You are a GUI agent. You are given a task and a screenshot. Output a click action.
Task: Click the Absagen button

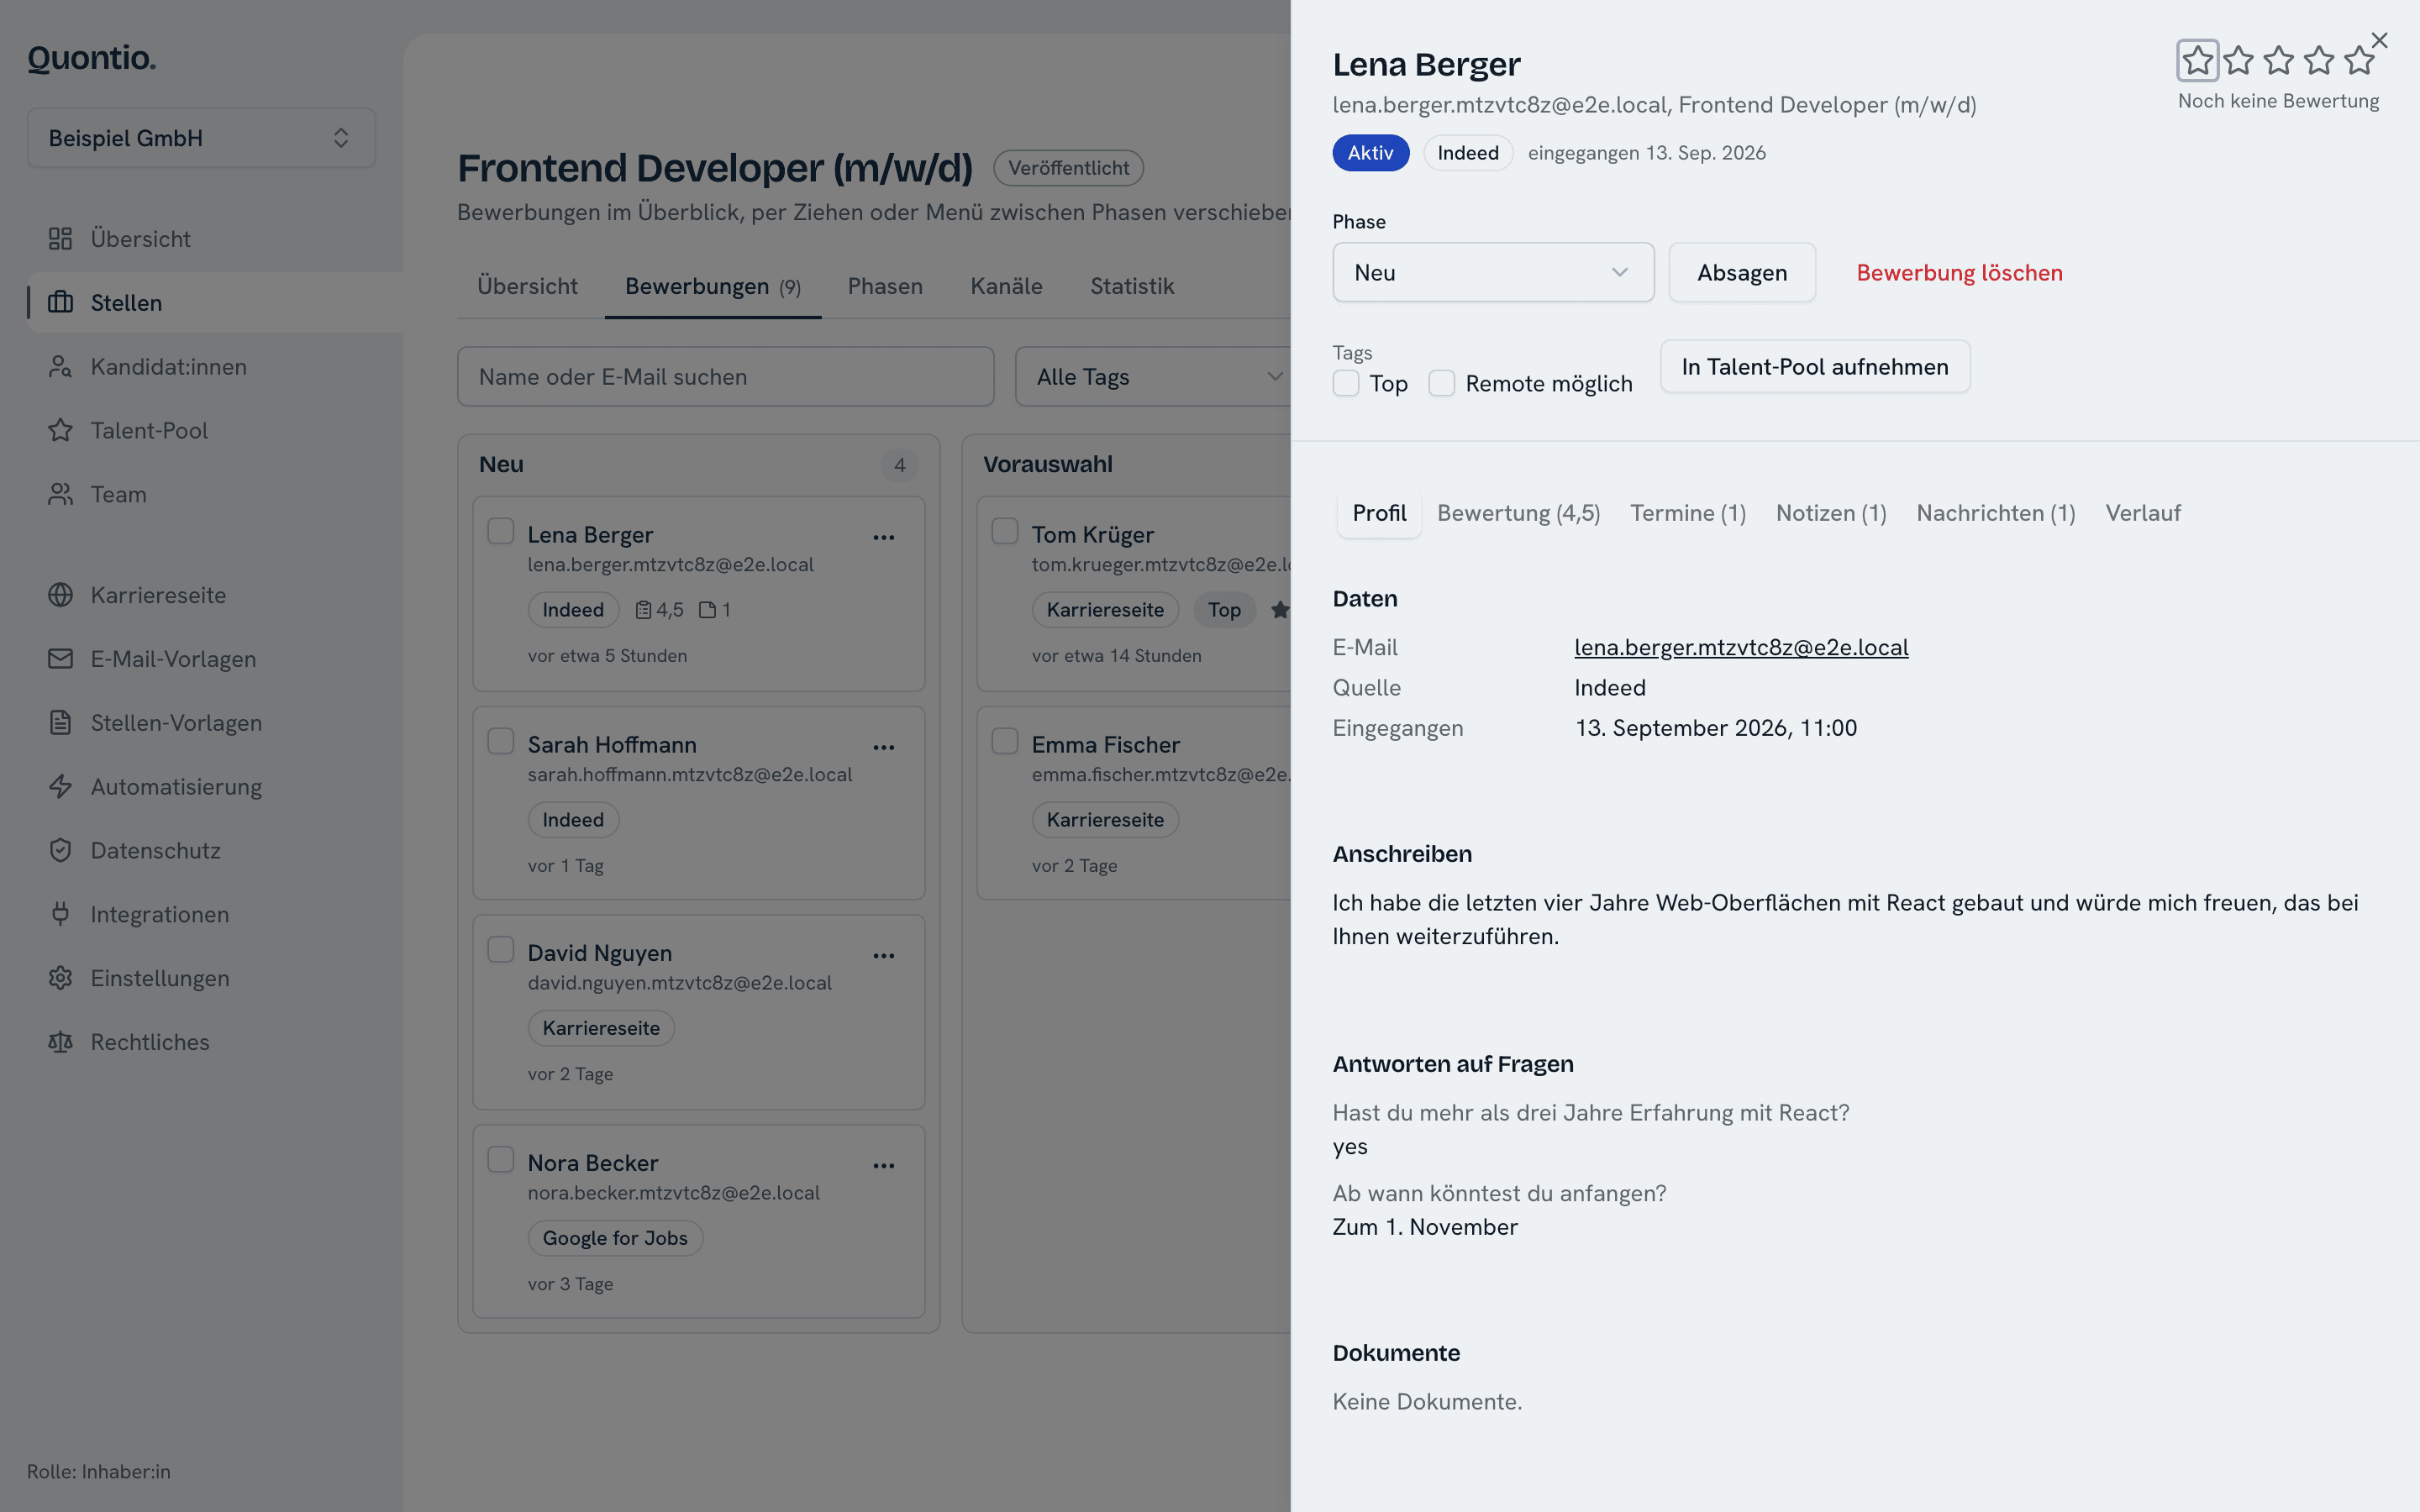pyautogui.click(x=1742, y=272)
